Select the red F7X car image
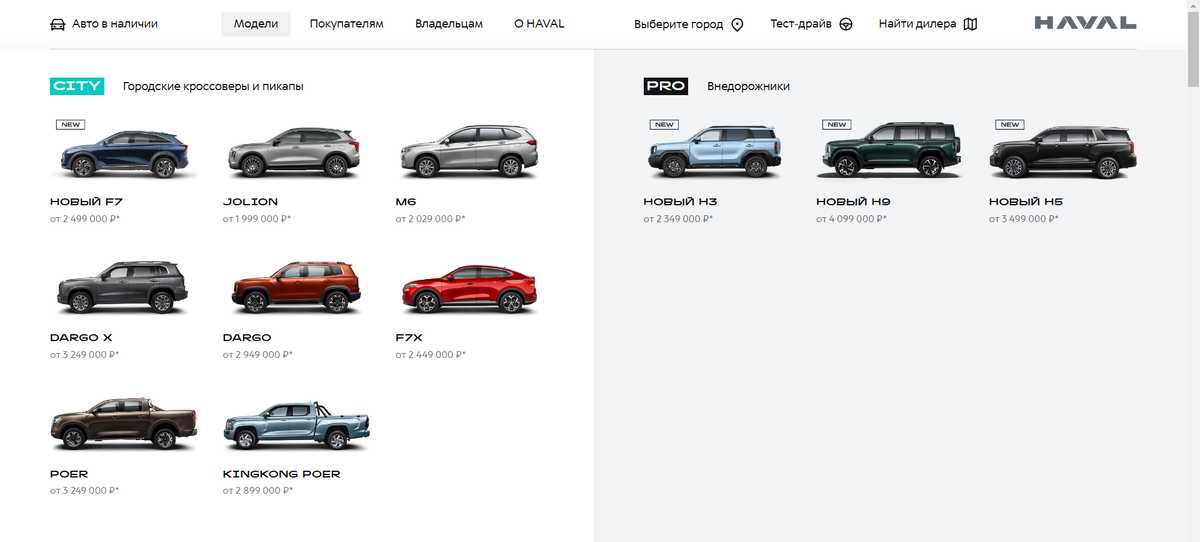This screenshot has width=1200, height=542. [468, 290]
